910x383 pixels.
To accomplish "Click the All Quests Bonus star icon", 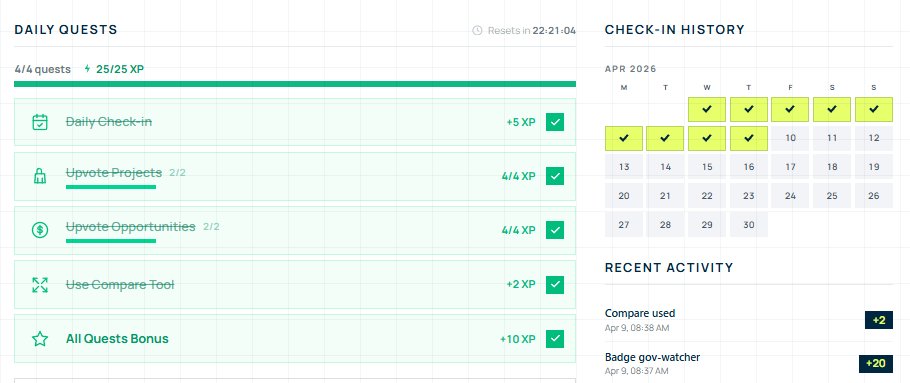I will click(x=39, y=339).
